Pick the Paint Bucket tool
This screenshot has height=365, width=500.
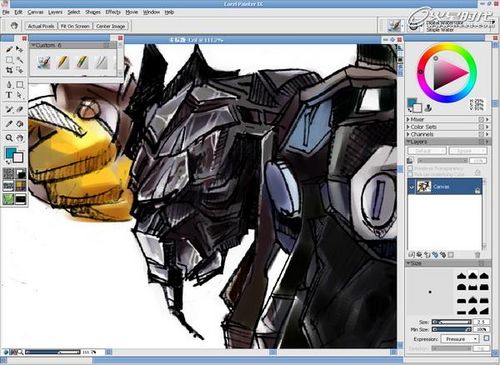pyautogui.click(x=20, y=124)
